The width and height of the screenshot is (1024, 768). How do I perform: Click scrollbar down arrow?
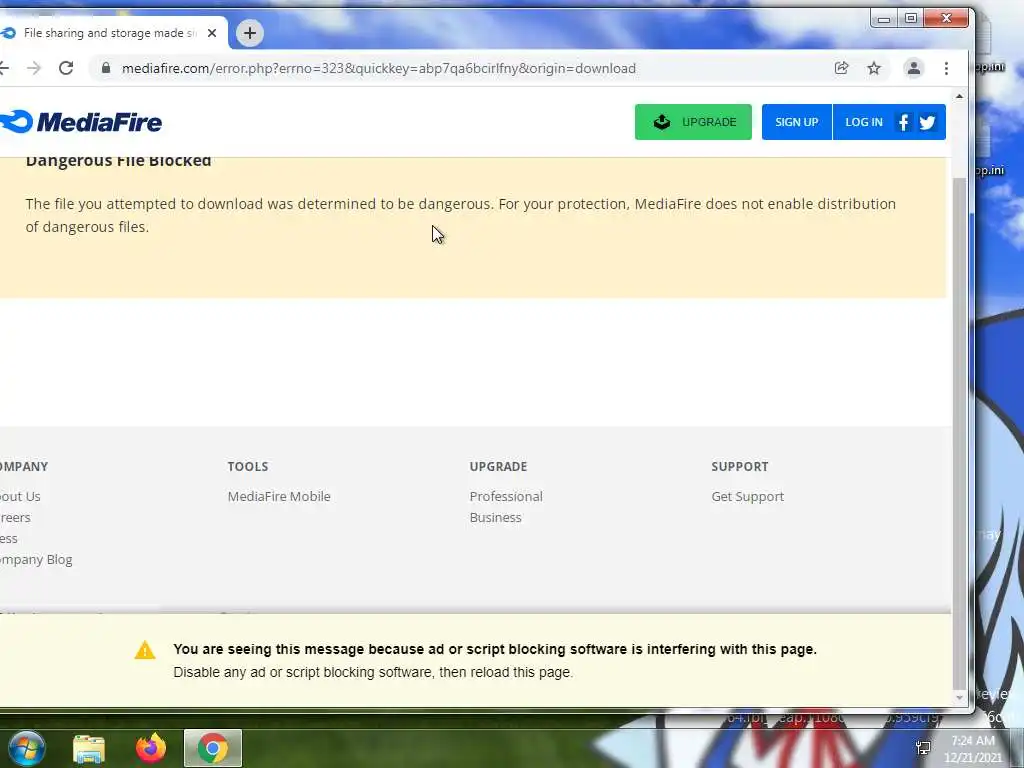959,697
